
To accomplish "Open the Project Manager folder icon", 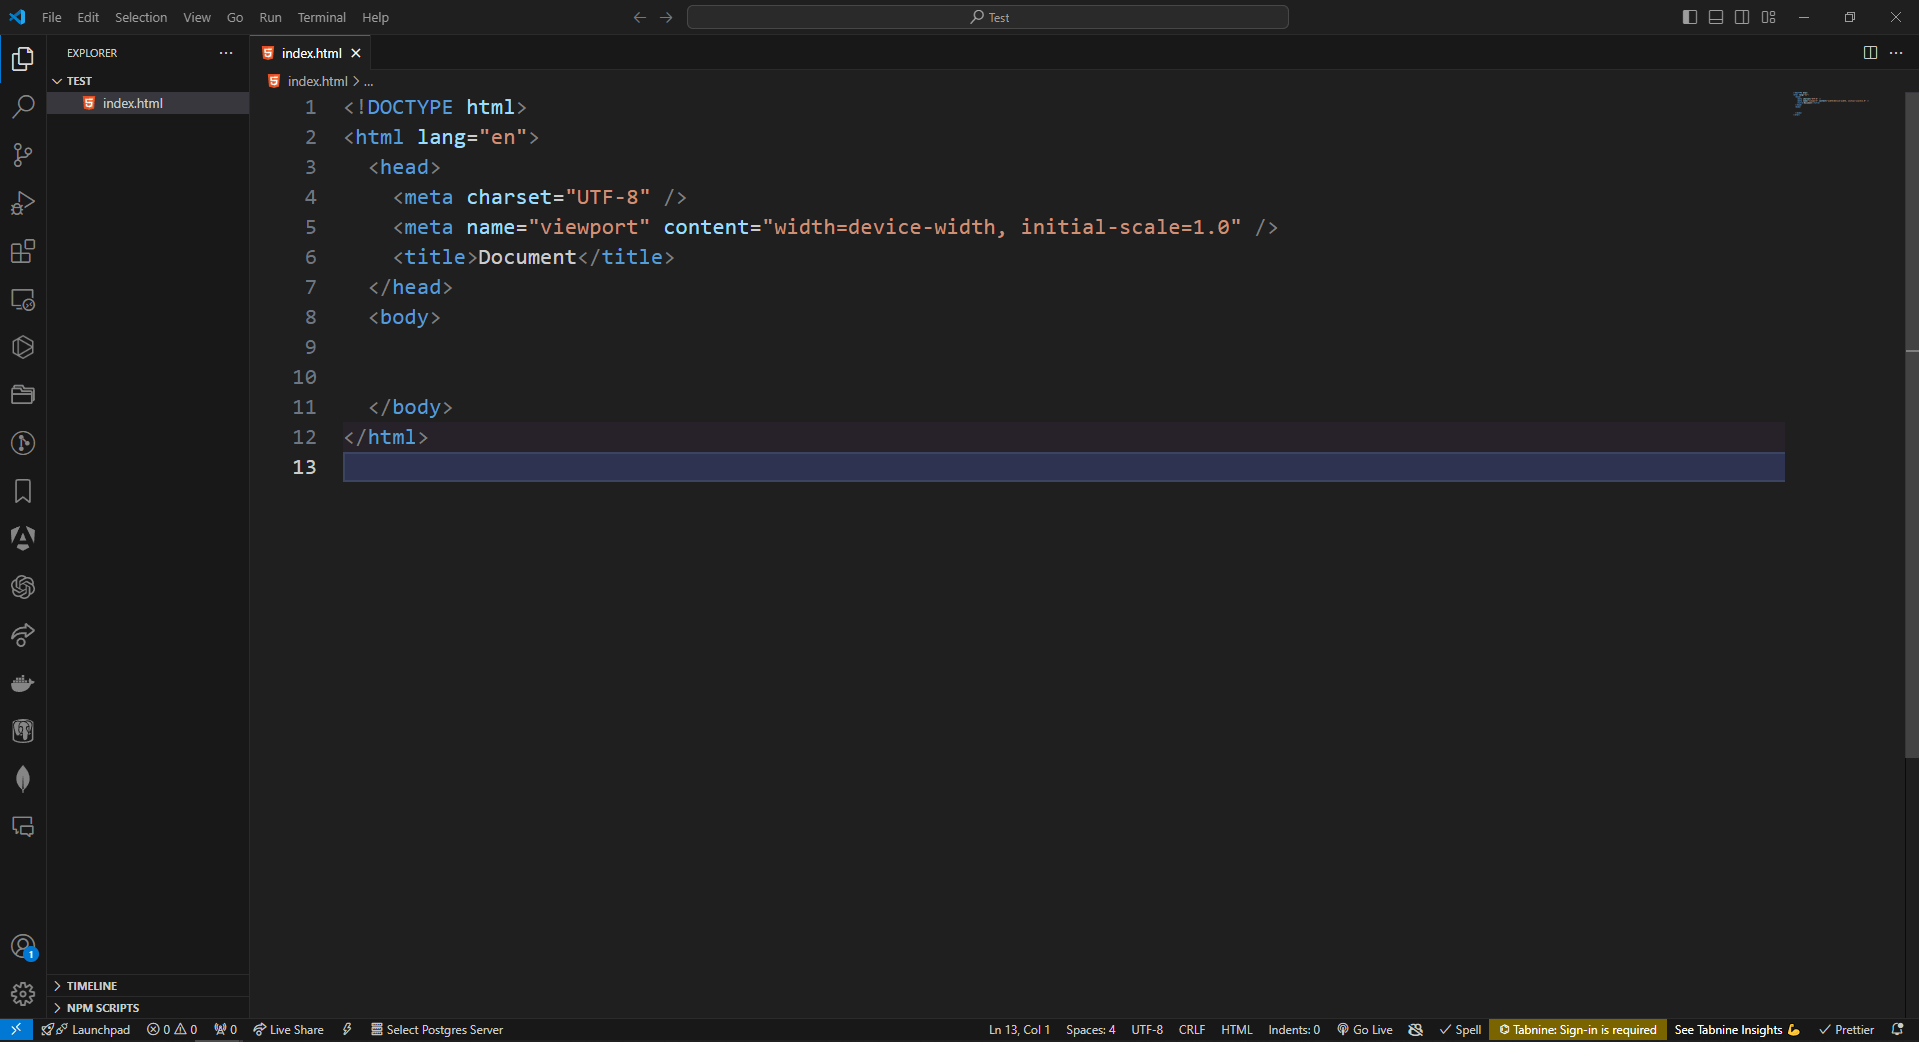I will point(23,395).
